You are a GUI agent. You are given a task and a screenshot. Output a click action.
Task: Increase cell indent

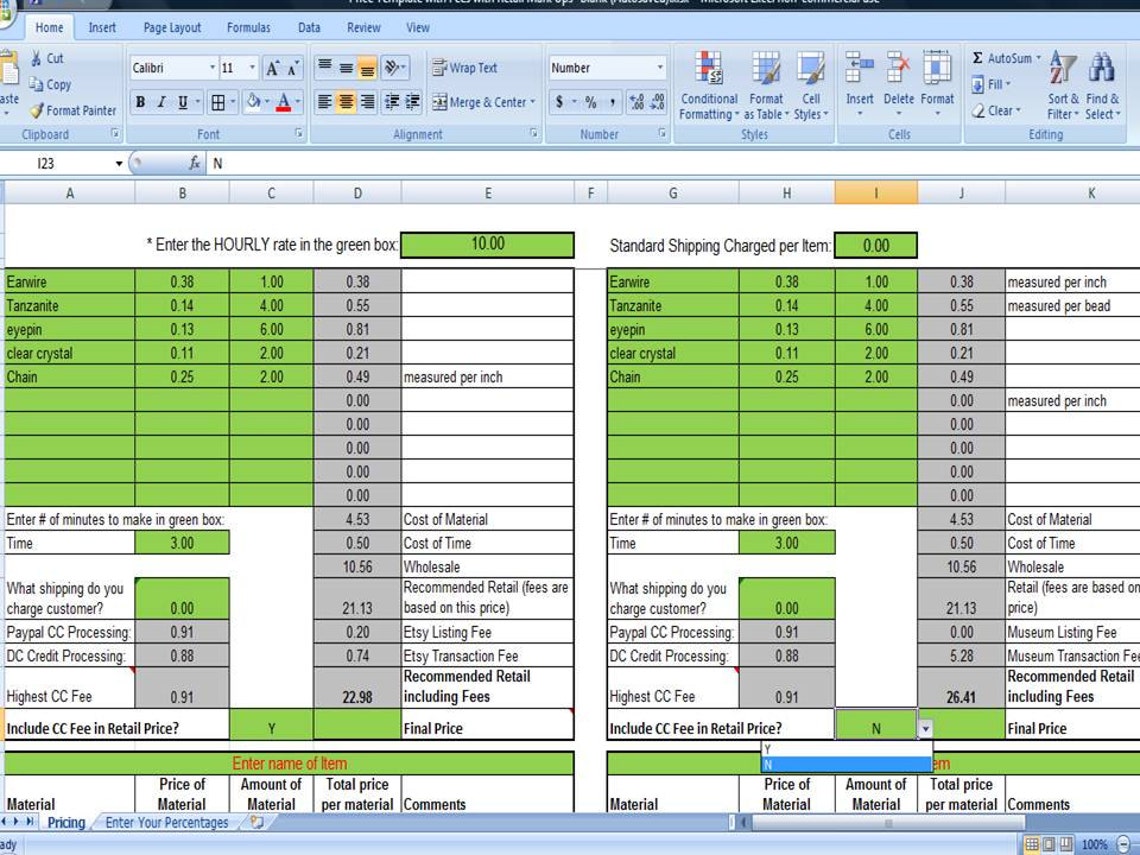click(x=412, y=102)
